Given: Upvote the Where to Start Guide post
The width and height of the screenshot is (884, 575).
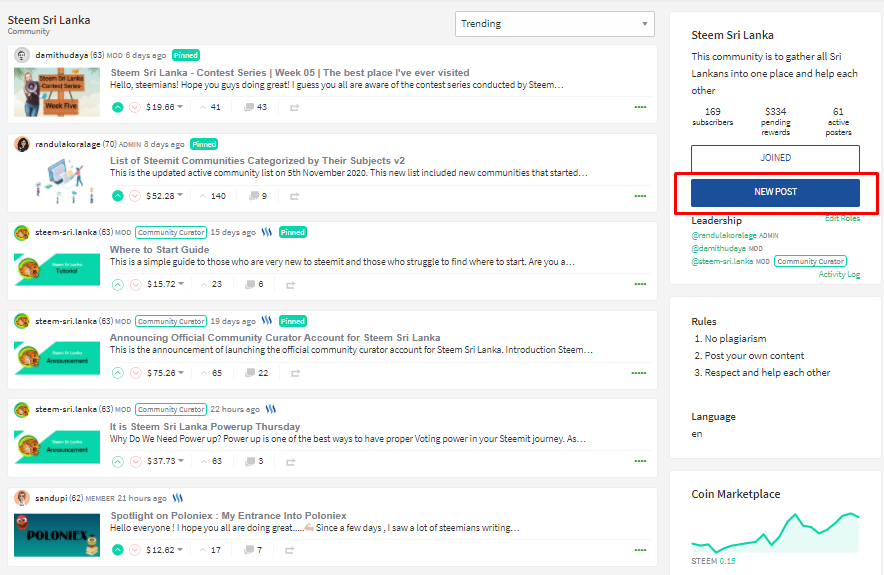Looking at the screenshot, I should [117, 284].
